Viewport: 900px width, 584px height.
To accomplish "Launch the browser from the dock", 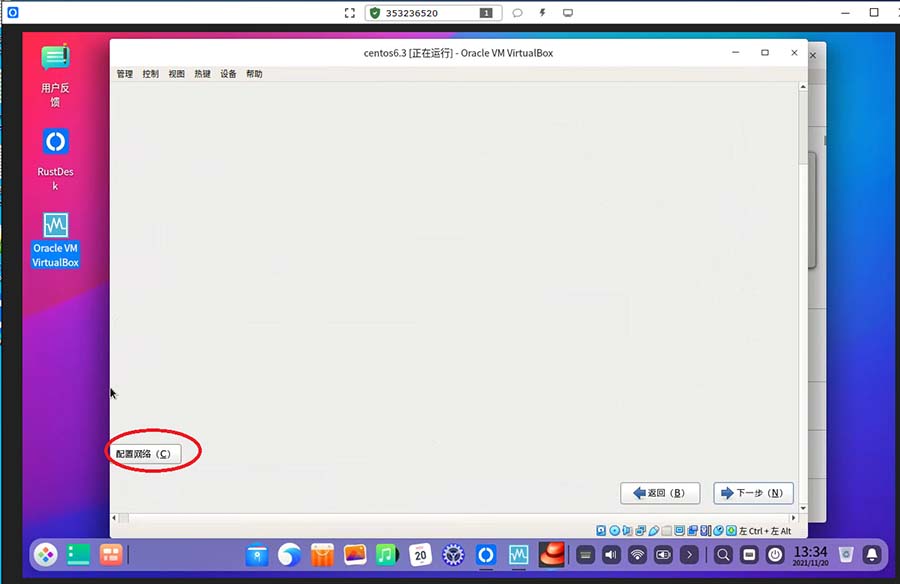I will [x=289, y=555].
